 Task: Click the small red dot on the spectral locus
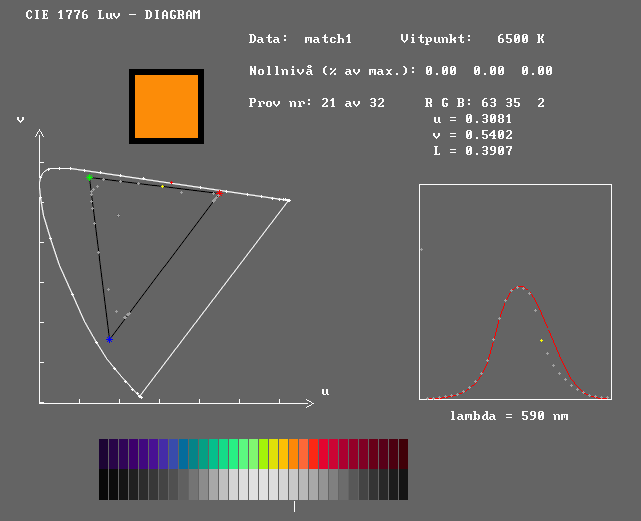[x=171, y=182]
